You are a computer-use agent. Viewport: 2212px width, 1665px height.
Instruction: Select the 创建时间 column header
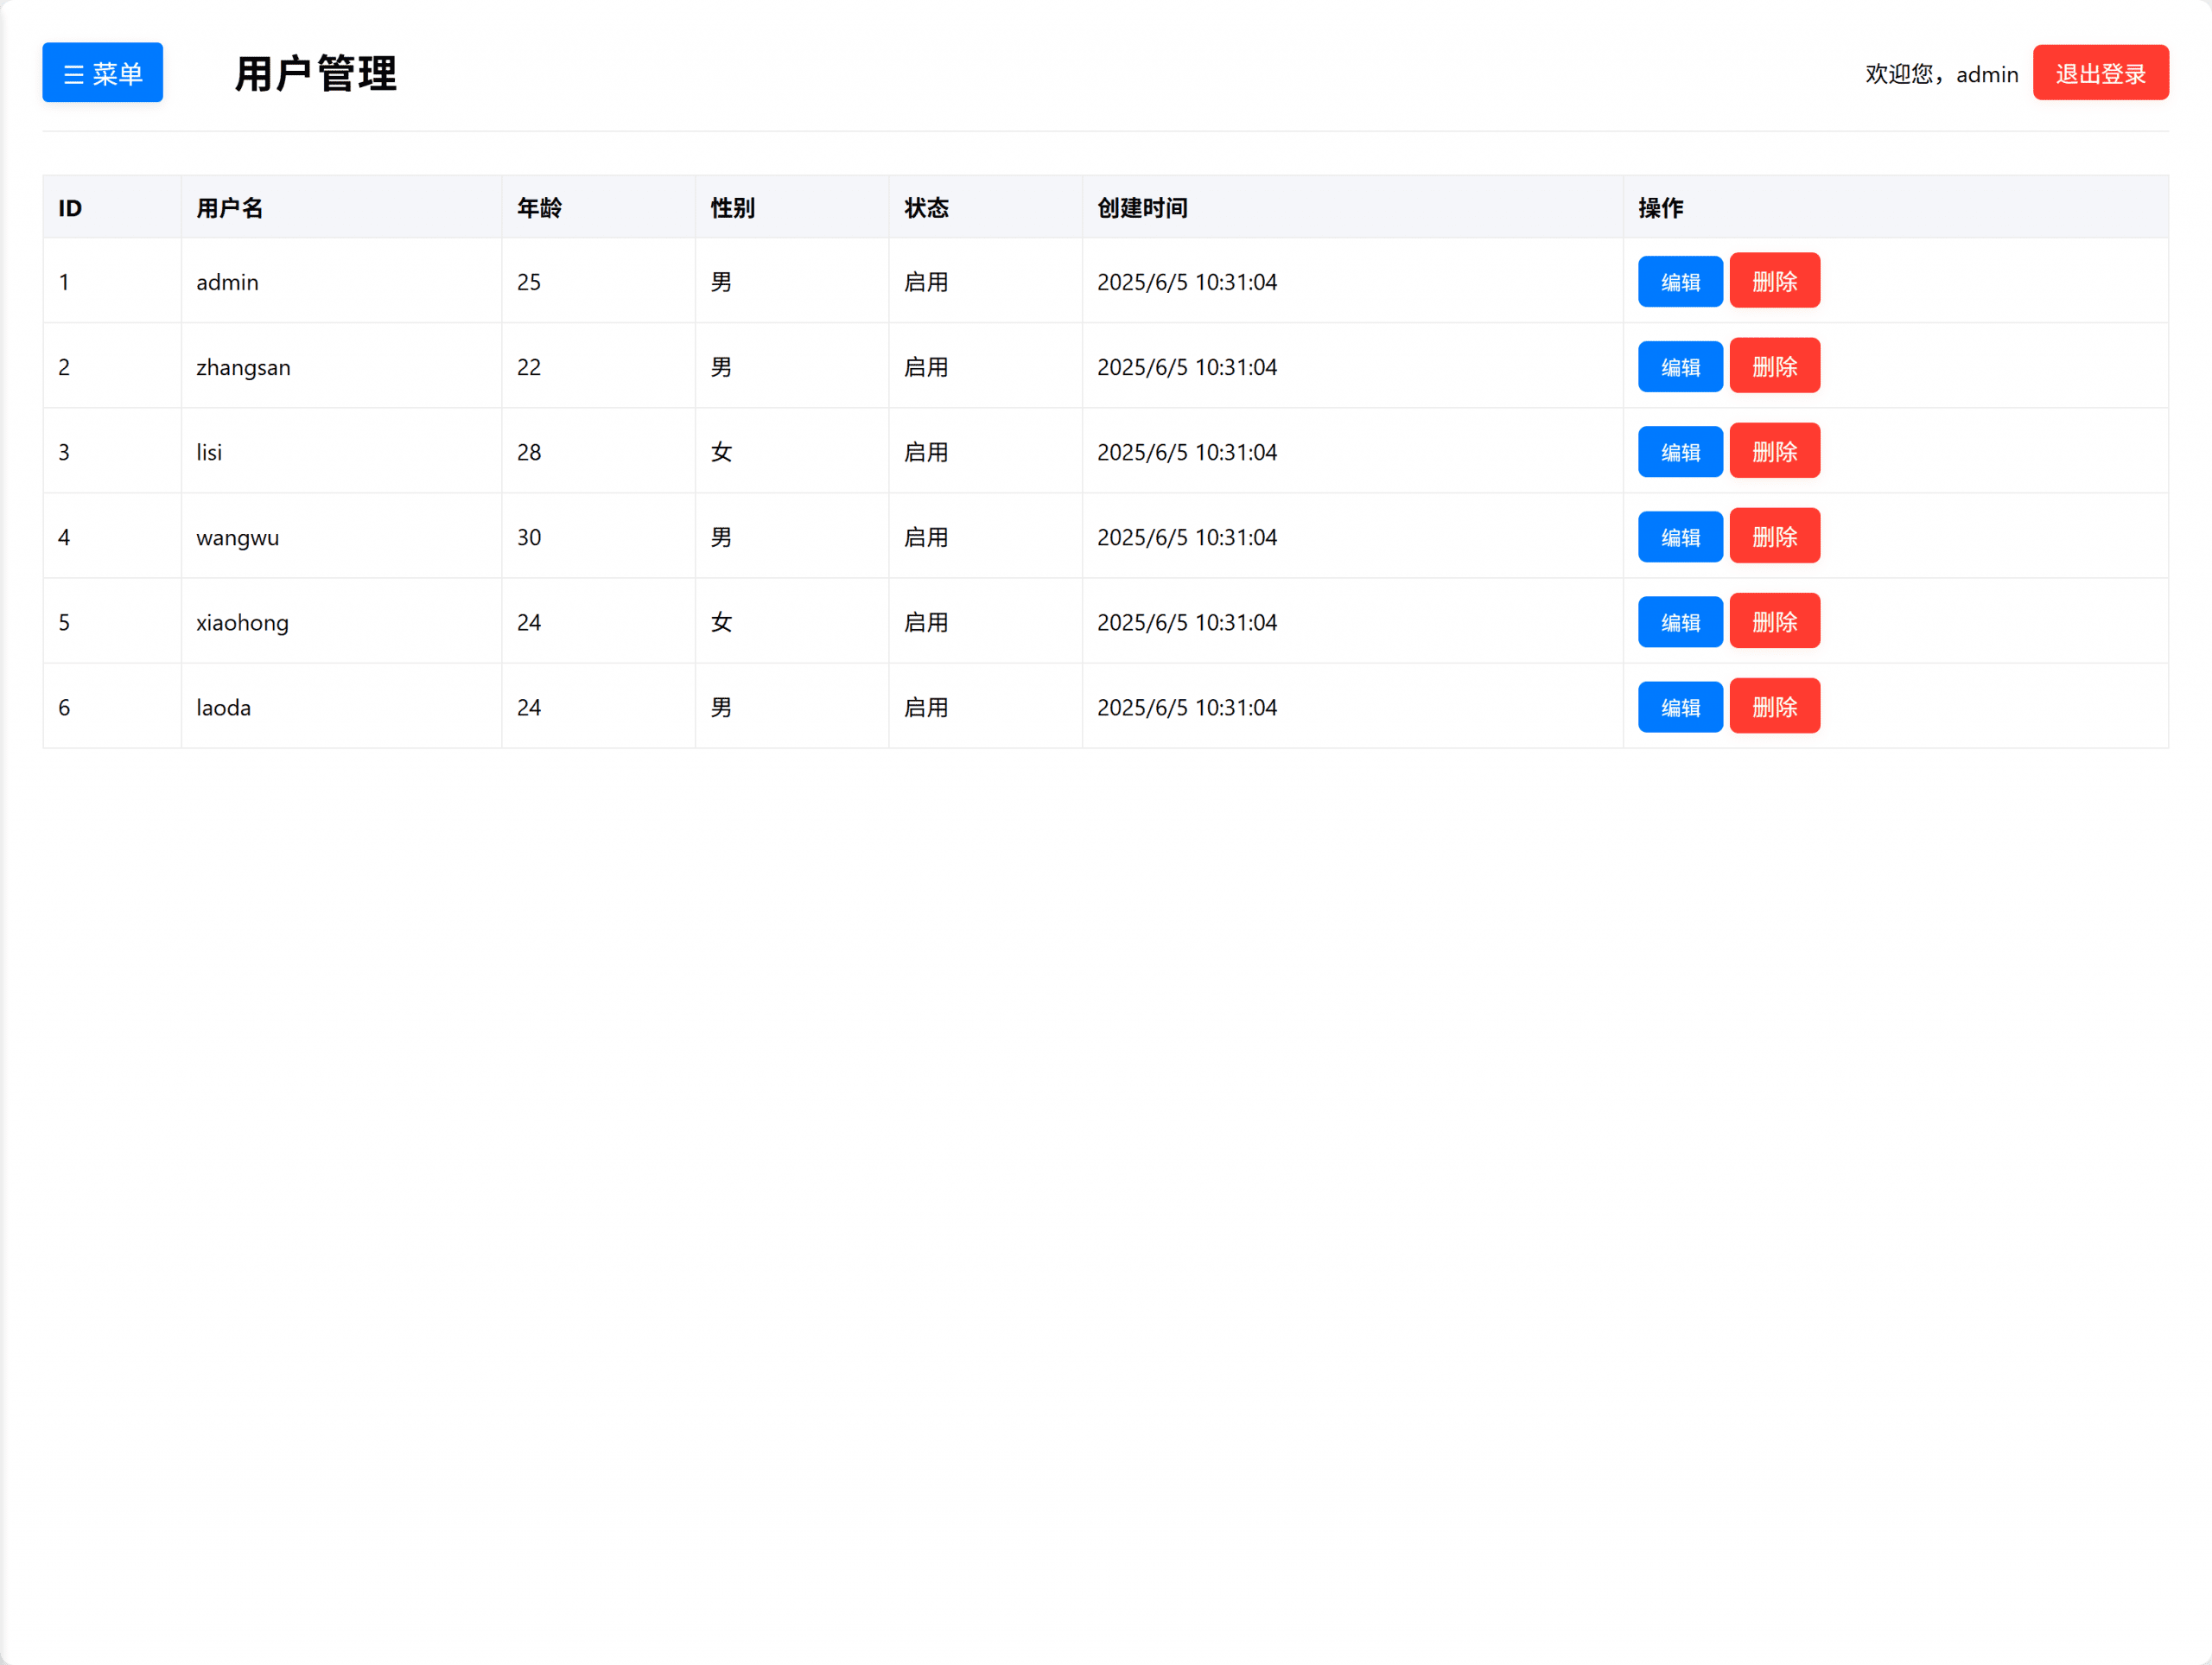pyautogui.click(x=1141, y=207)
